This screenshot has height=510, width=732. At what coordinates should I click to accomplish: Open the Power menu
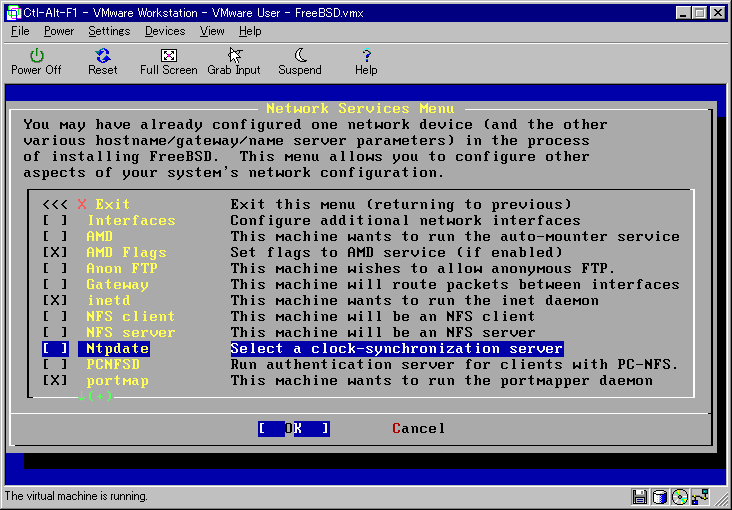(x=59, y=31)
